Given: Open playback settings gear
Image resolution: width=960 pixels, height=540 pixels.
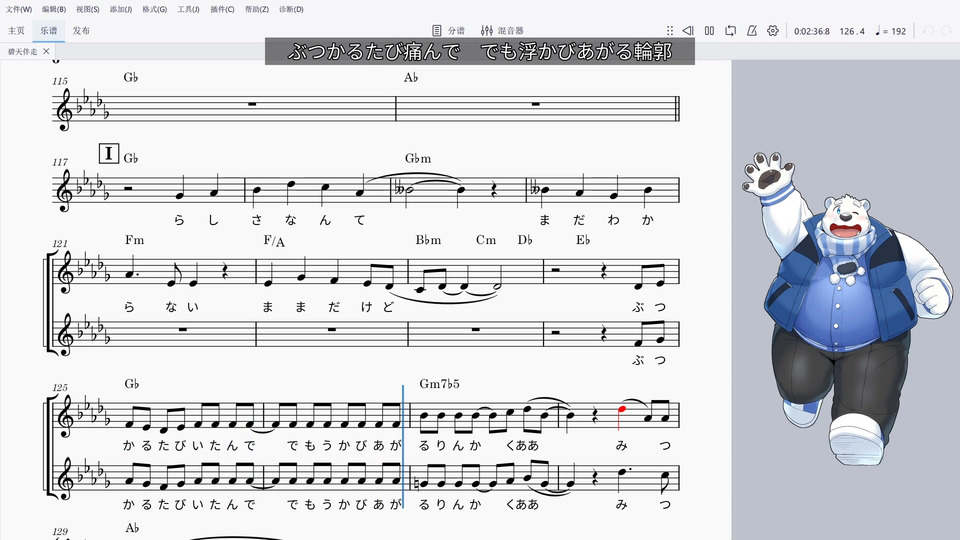Looking at the screenshot, I should click(x=773, y=31).
